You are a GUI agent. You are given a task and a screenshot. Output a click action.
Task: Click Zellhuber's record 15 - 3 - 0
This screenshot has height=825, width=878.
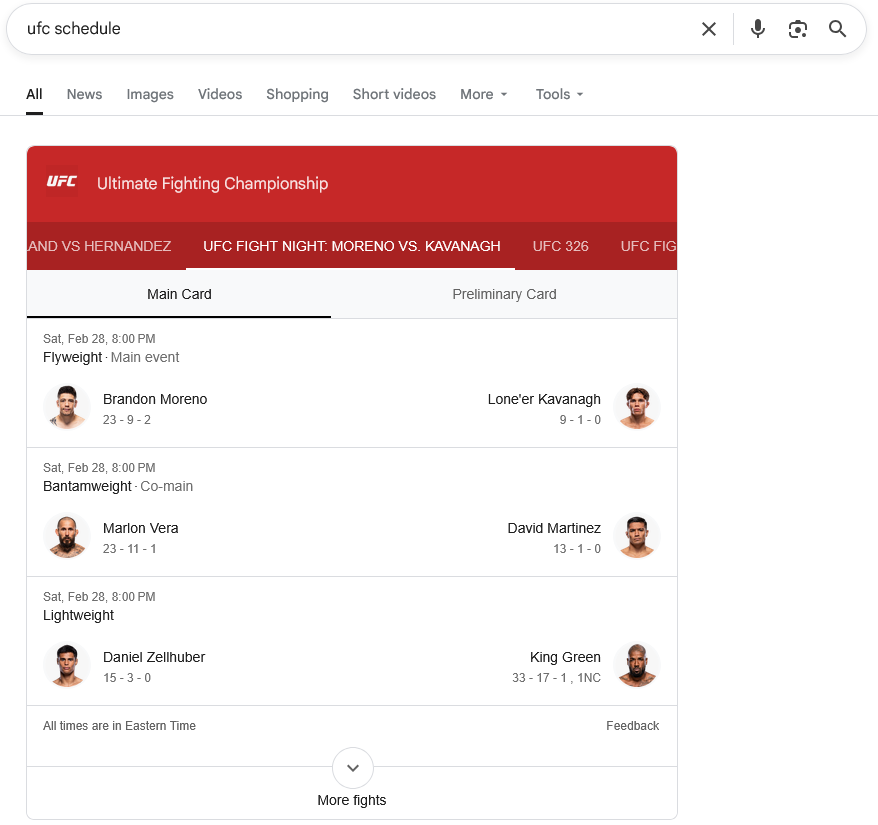click(127, 678)
